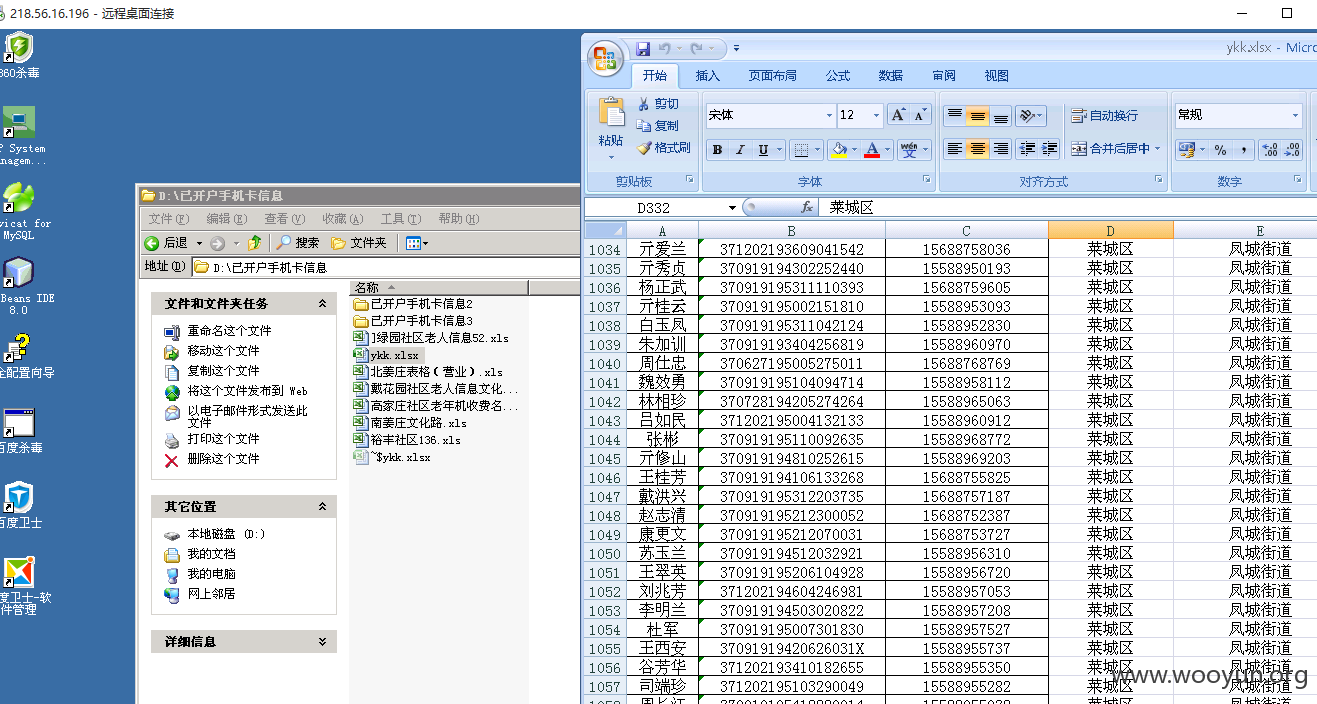The width and height of the screenshot is (1317, 704).
Task: Click the phonetic guide (wén) icon
Action: 909,150
